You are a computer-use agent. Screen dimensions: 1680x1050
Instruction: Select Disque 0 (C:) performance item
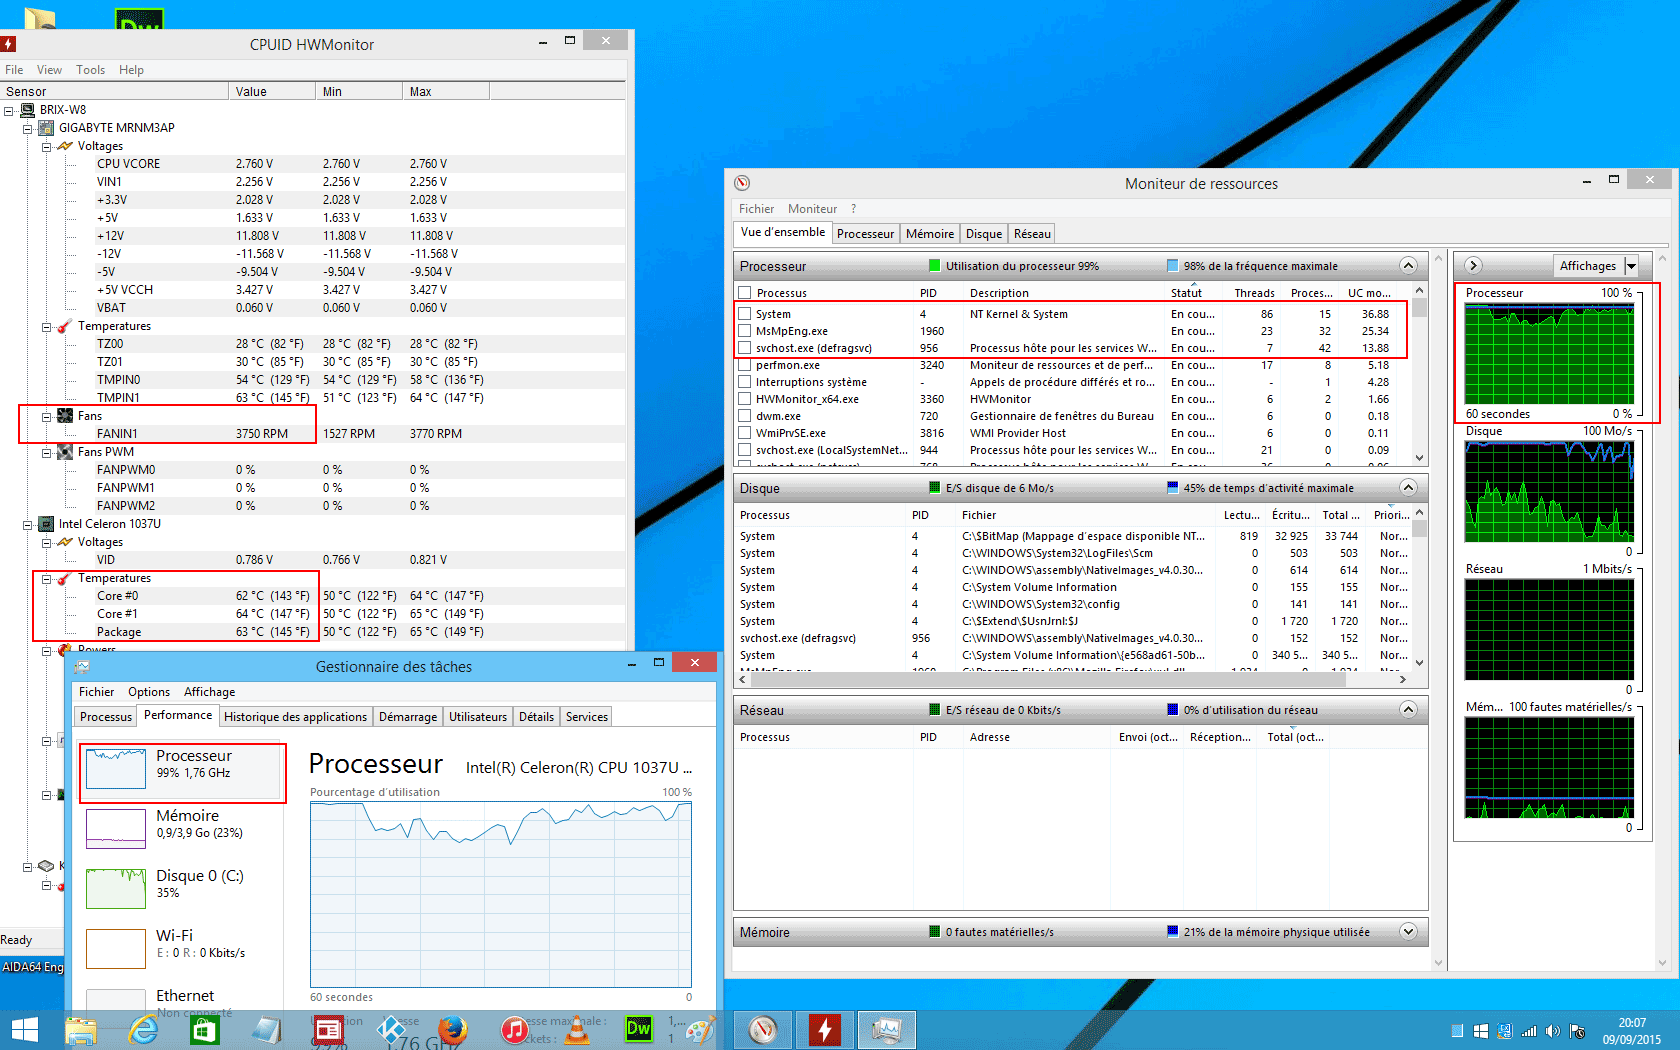[181, 888]
